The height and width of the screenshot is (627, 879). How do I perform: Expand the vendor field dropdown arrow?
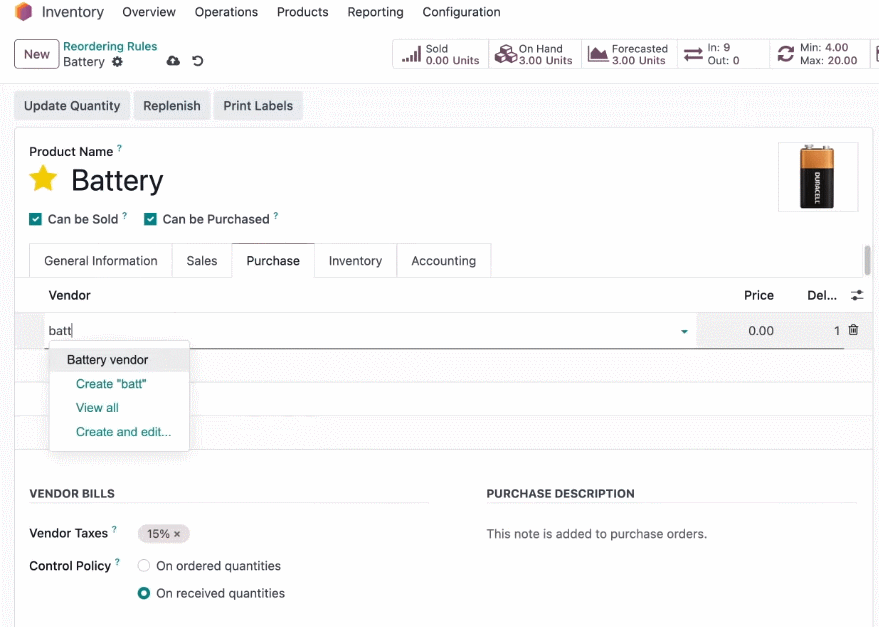coord(684,331)
